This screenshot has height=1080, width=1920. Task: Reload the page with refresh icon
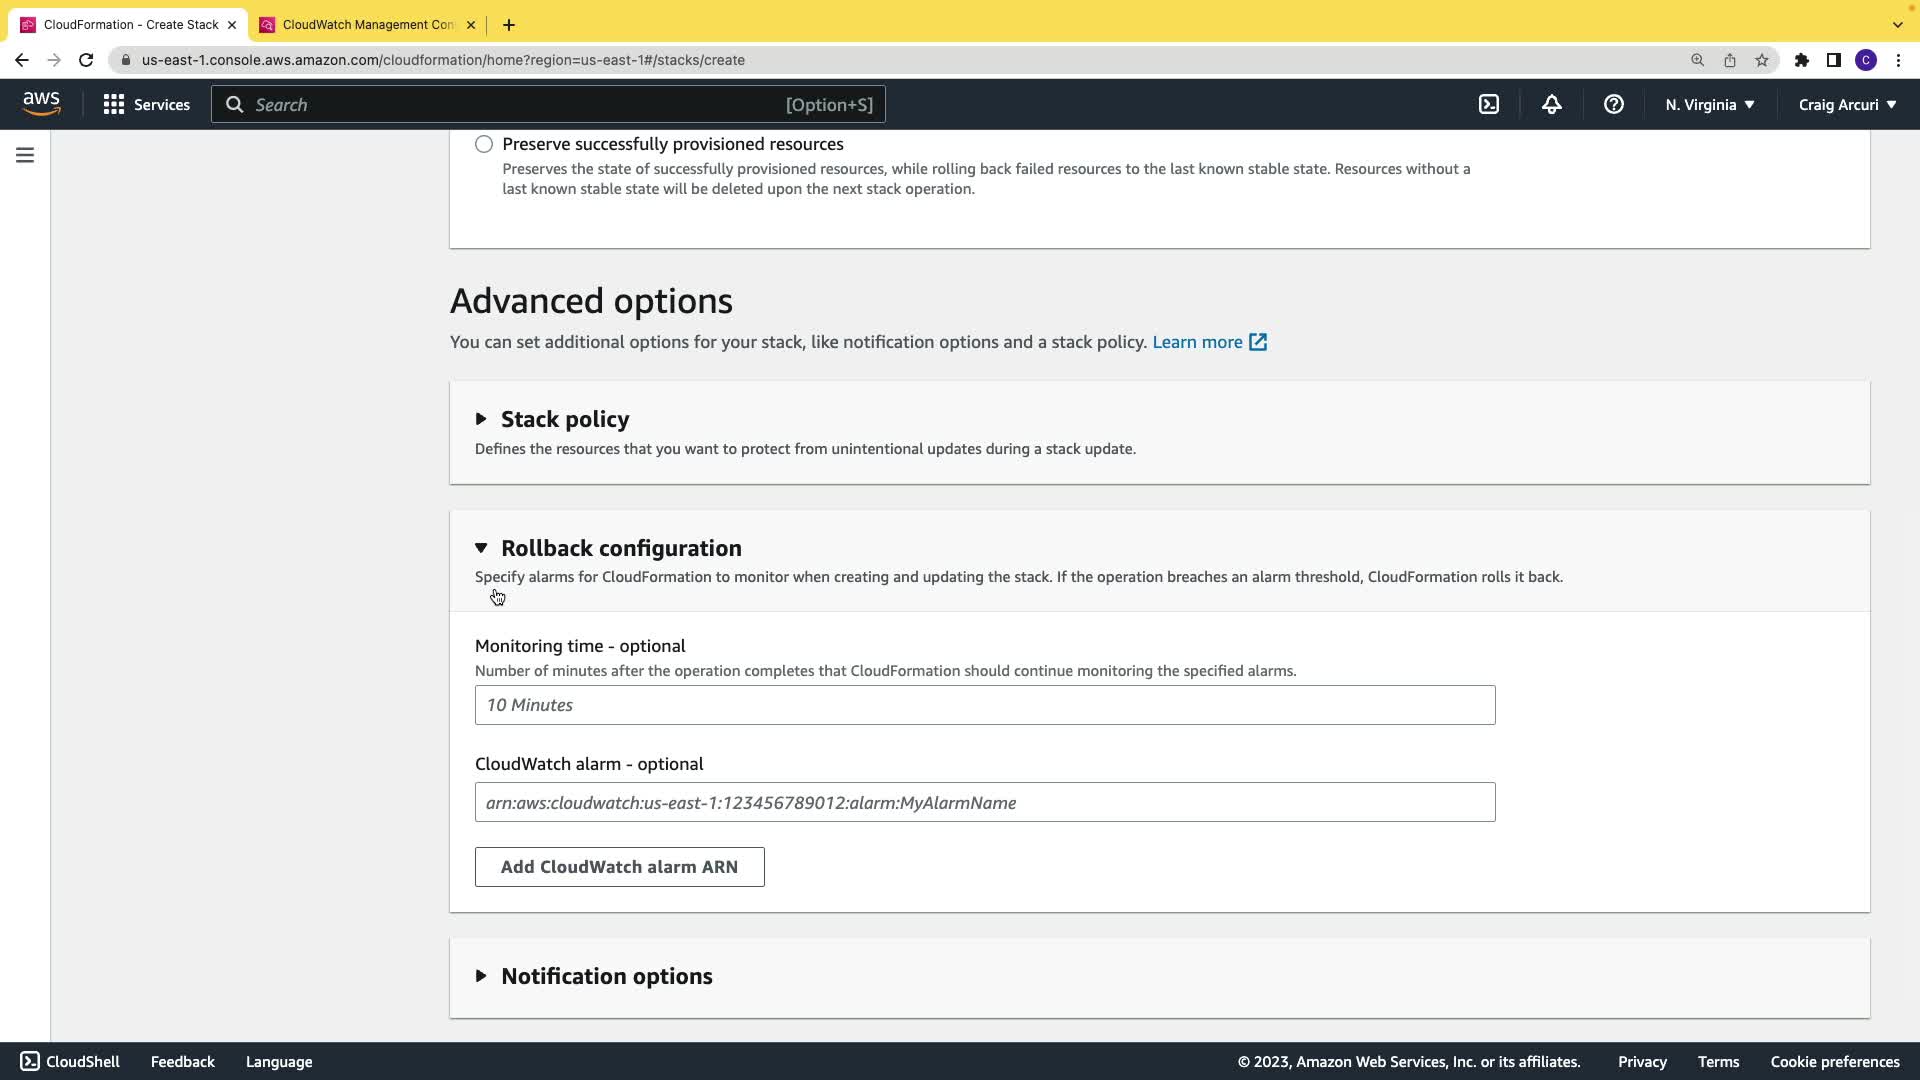click(x=86, y=60)
